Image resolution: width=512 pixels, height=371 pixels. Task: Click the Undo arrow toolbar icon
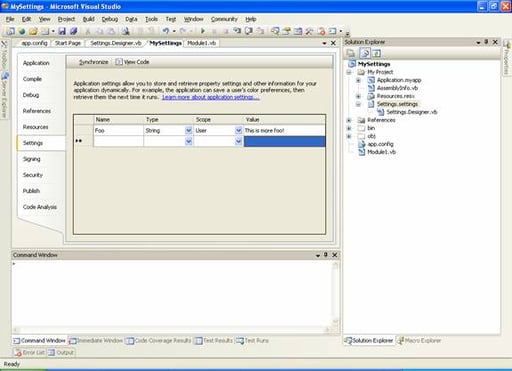[x=166, y=31]
